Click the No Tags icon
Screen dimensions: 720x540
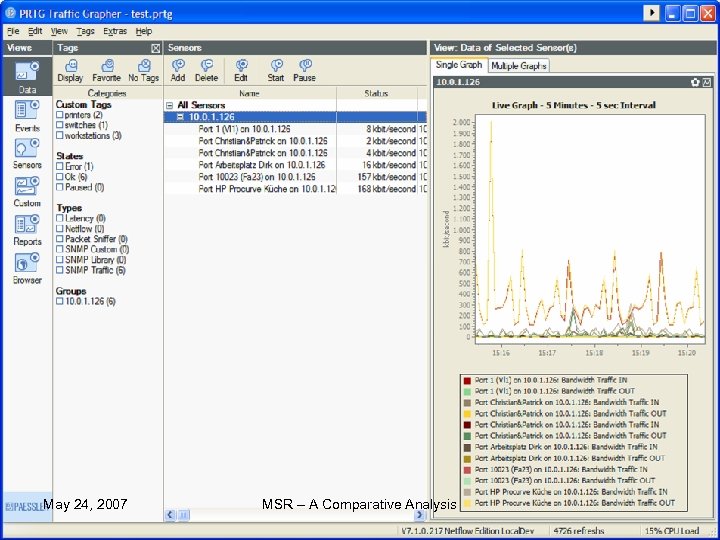tap(144, 71)
